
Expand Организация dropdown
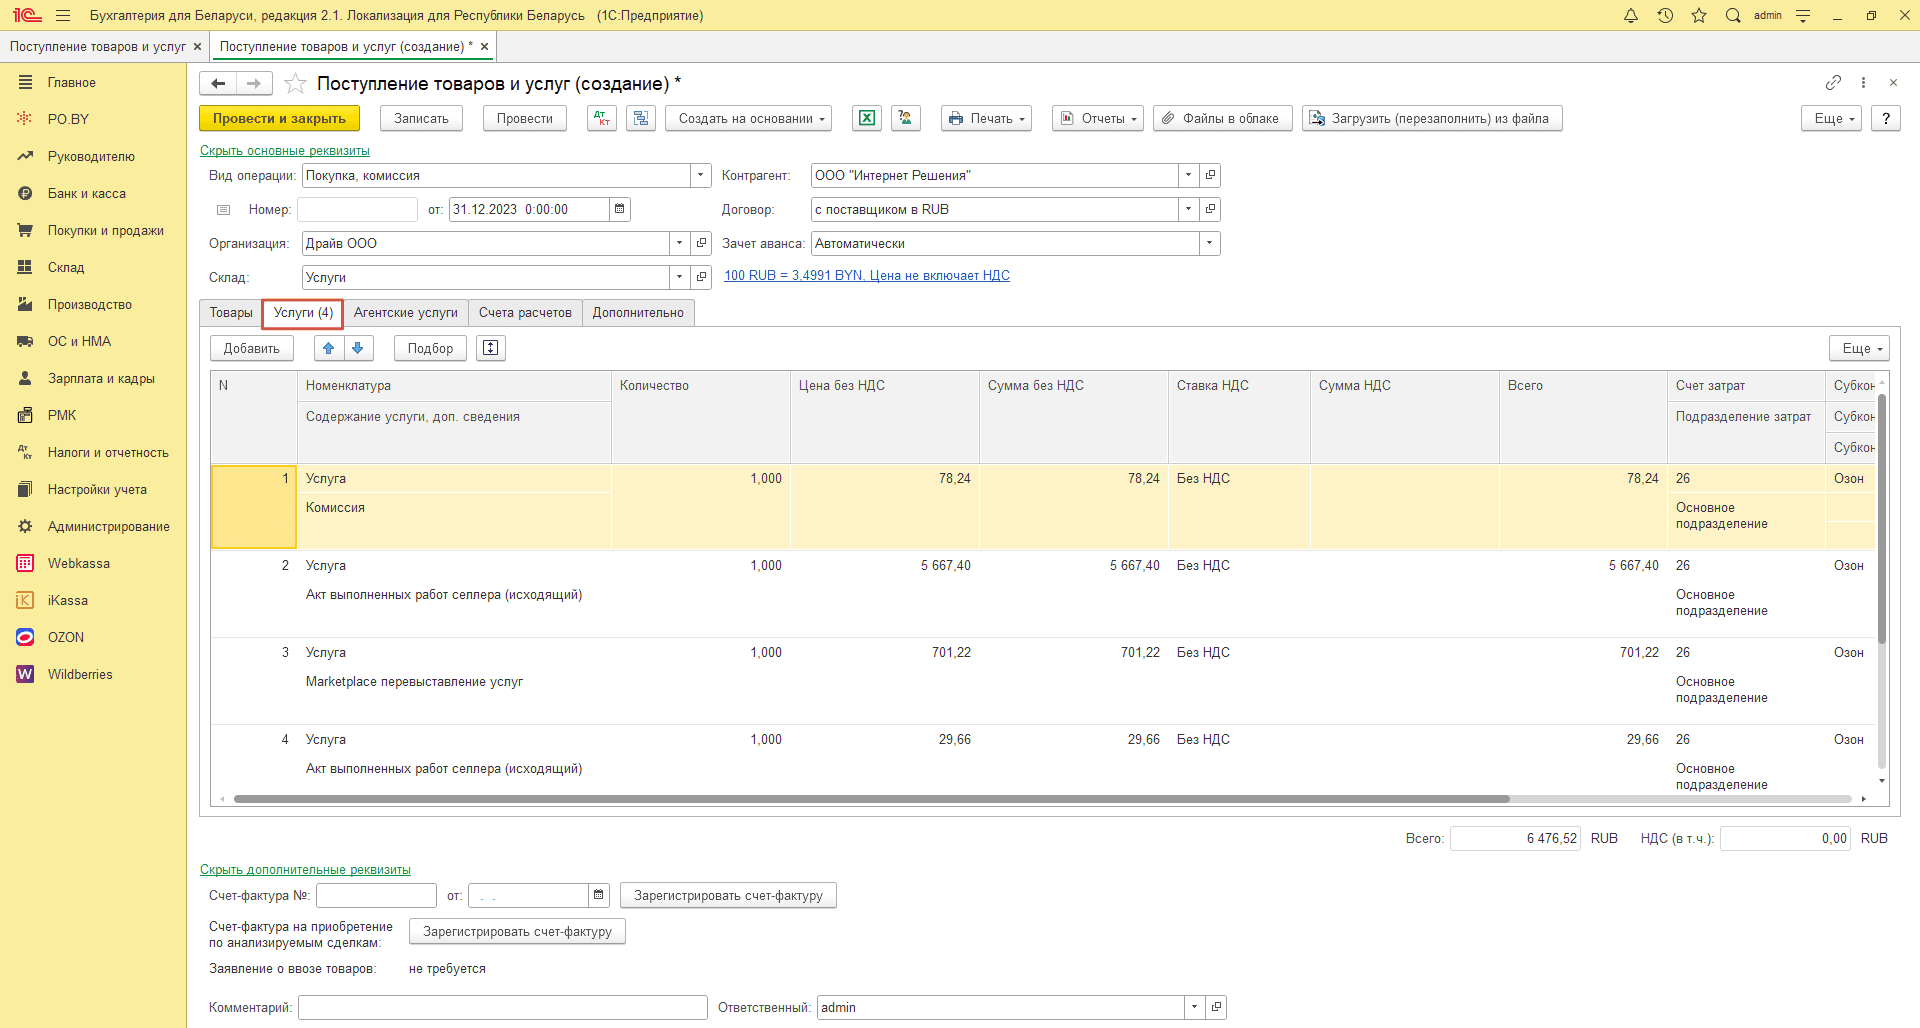click(680, 243)
